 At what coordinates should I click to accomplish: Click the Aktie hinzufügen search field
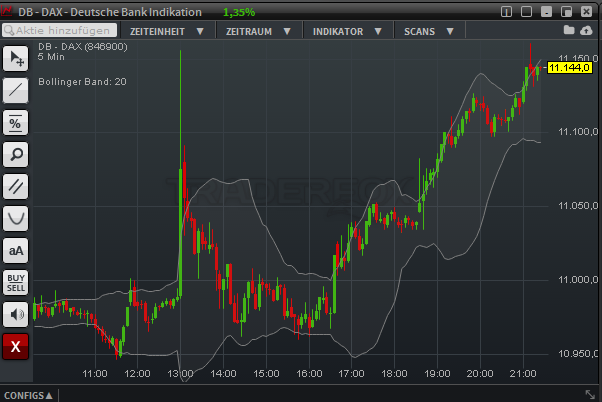[60, 30]
